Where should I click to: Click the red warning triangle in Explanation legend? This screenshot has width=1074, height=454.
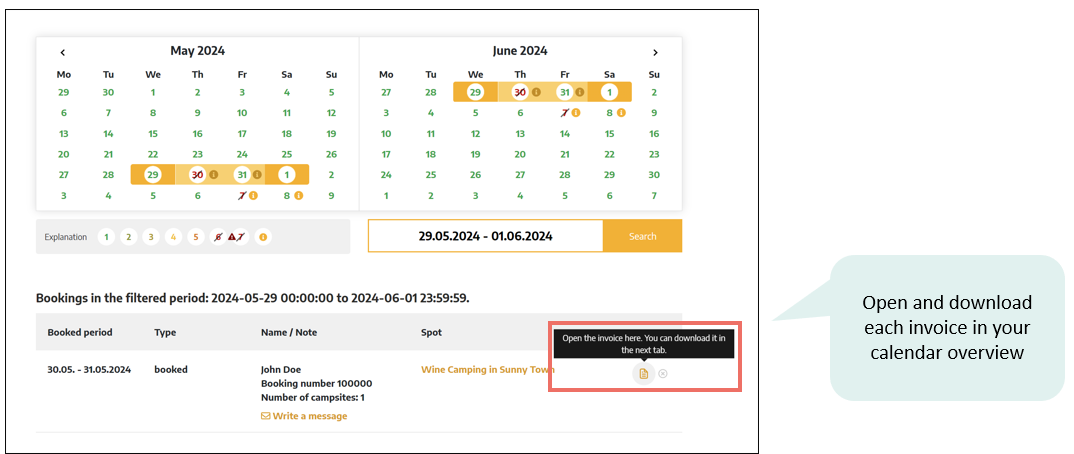[232, 237]
